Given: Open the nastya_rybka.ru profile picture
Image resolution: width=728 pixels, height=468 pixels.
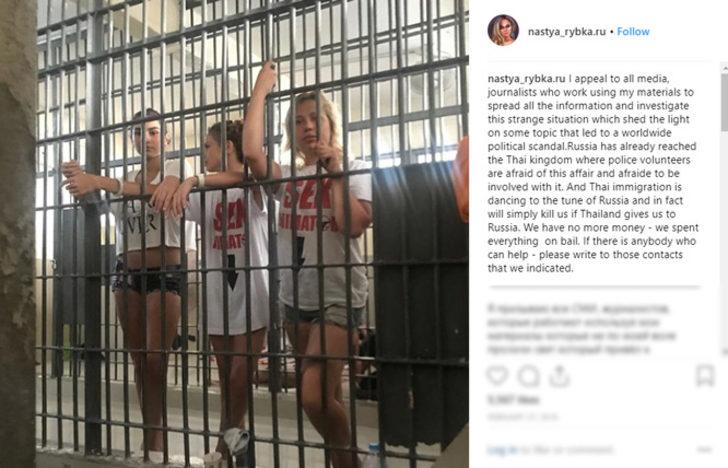Looking at the screenshot, I should point(503,30).
